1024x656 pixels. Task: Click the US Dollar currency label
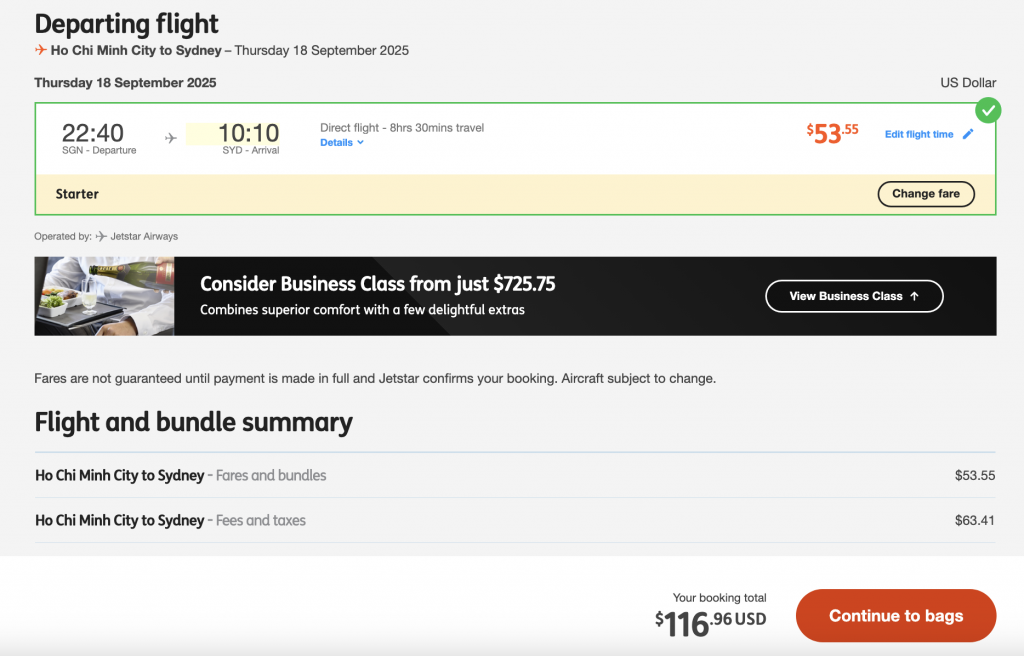(x=968, y=82)
